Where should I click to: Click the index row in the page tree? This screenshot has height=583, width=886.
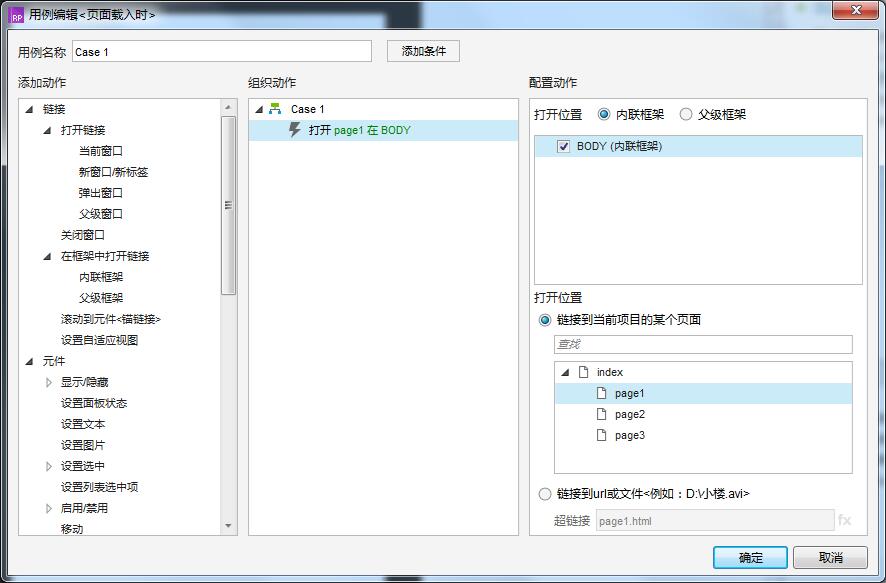click(703, 372)
